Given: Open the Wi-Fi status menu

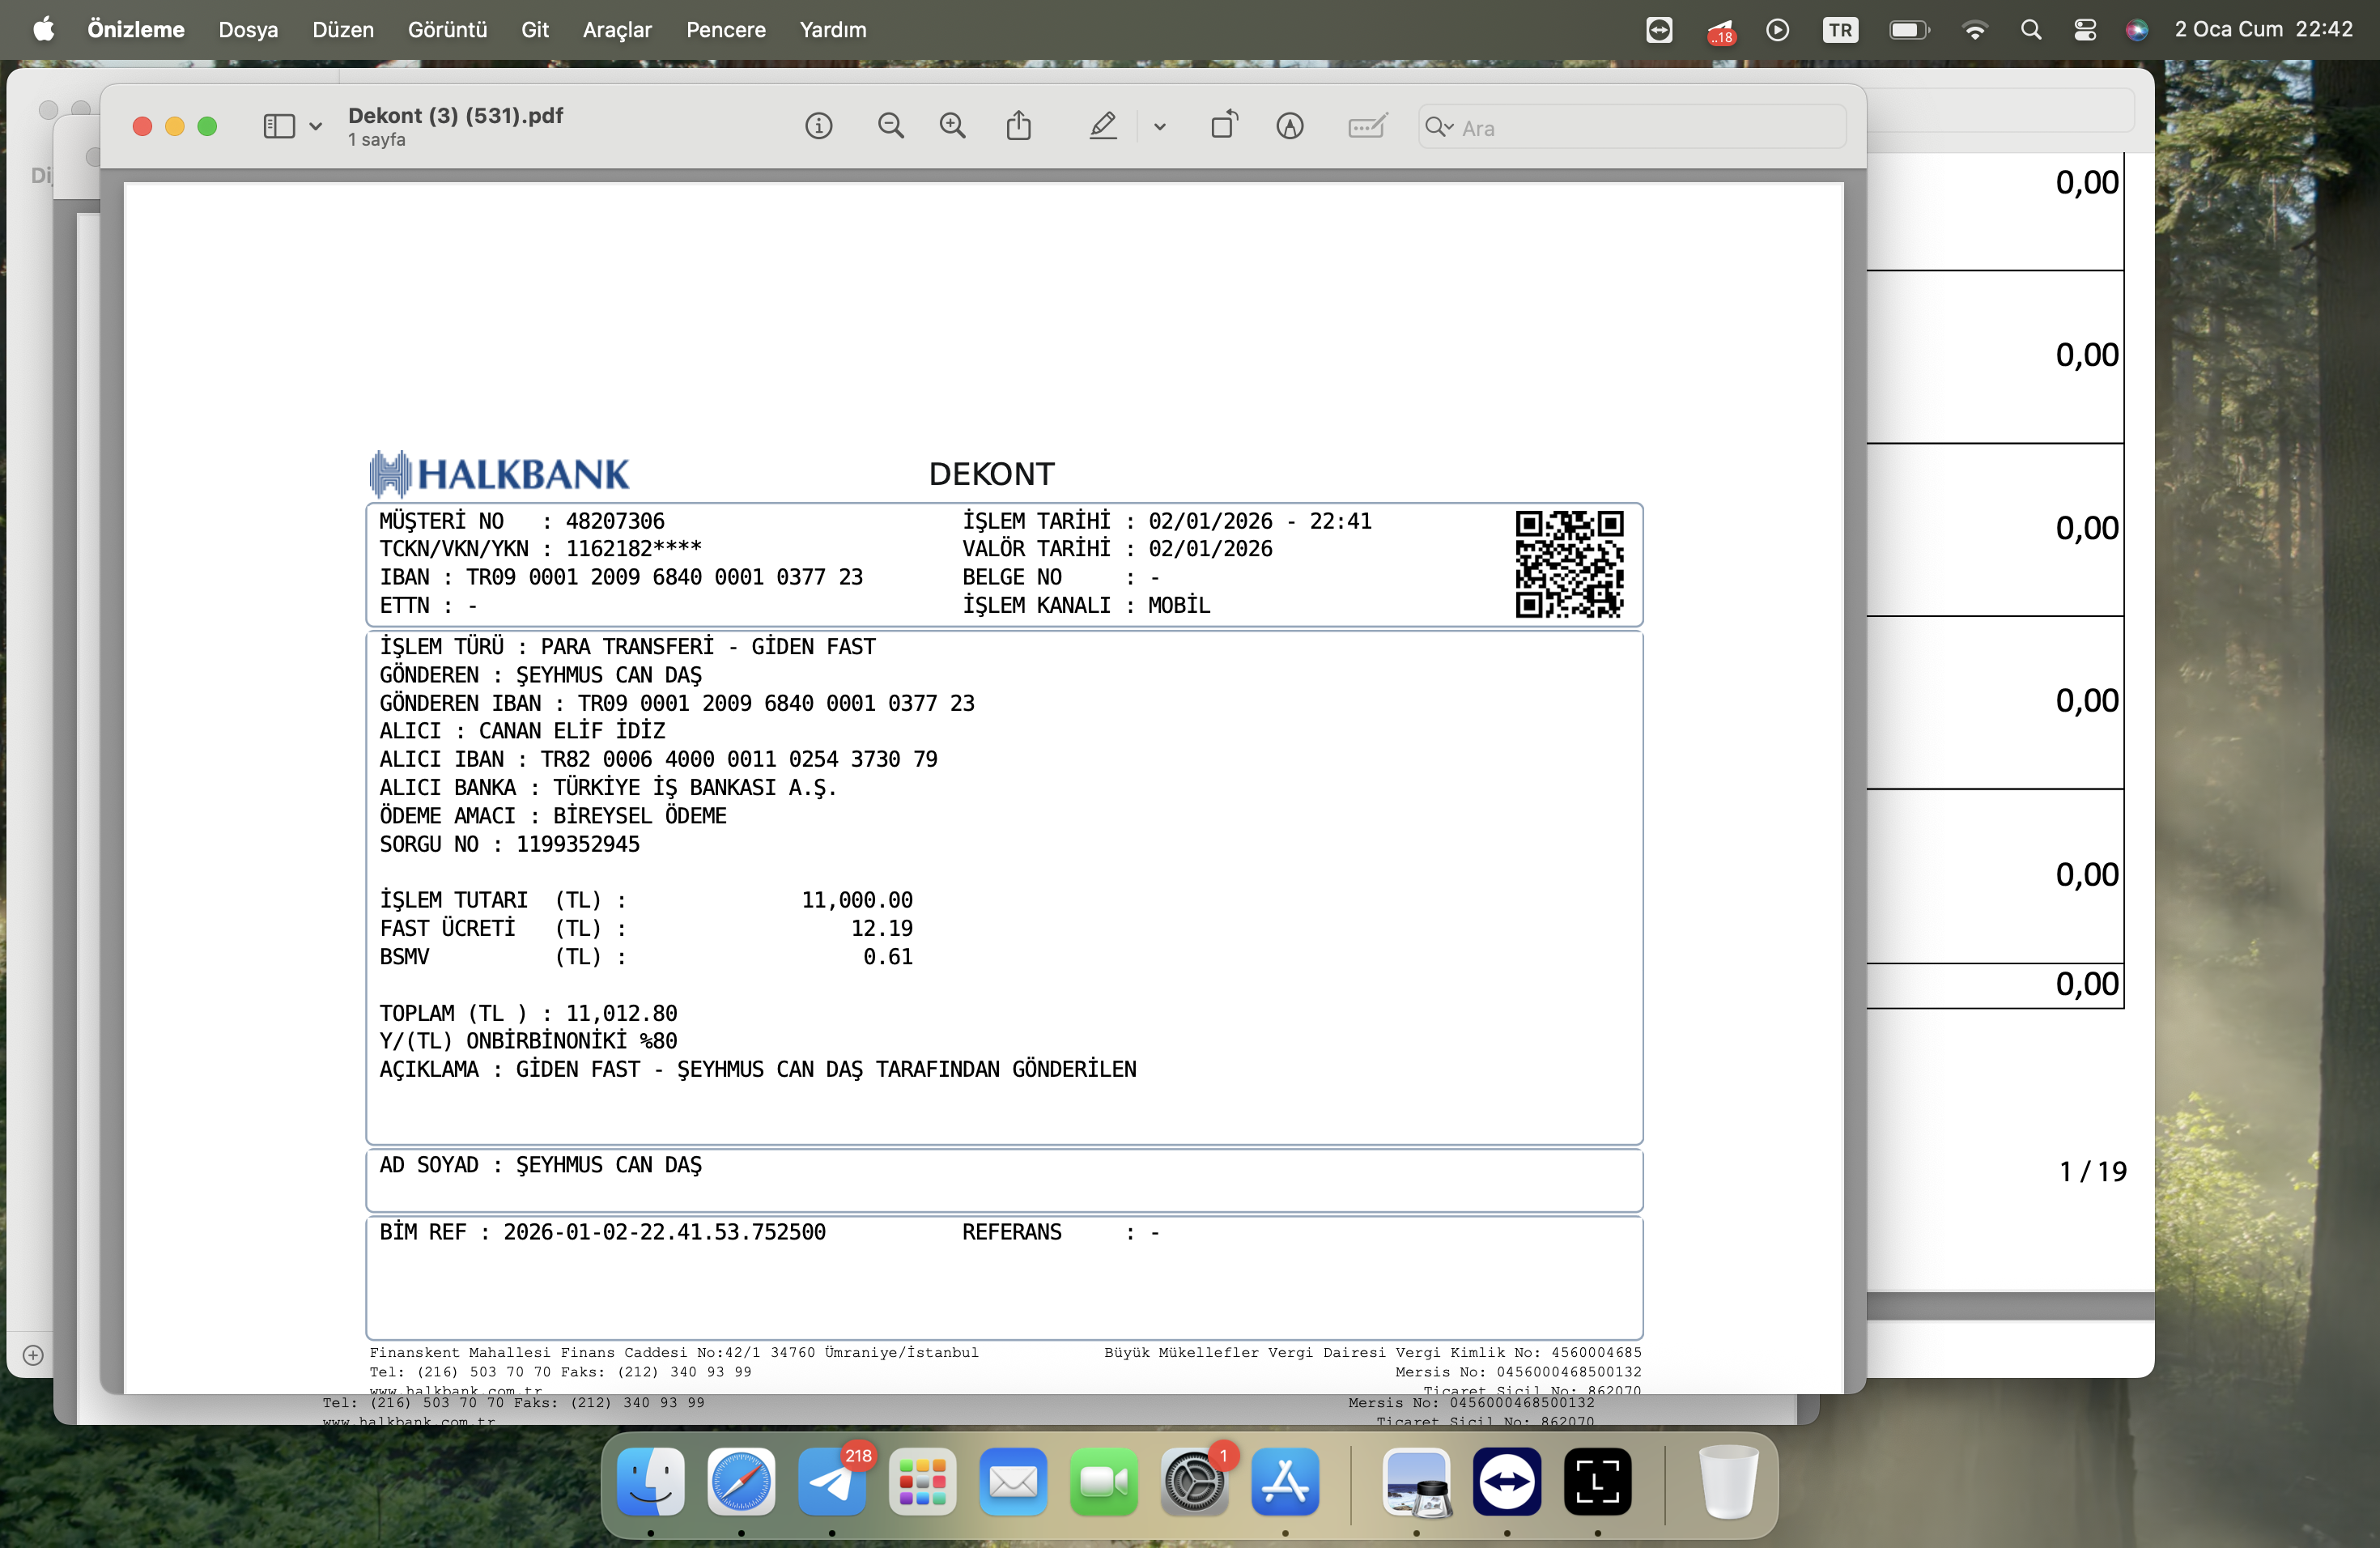Looking at the screenshot, I should 1975,30.
